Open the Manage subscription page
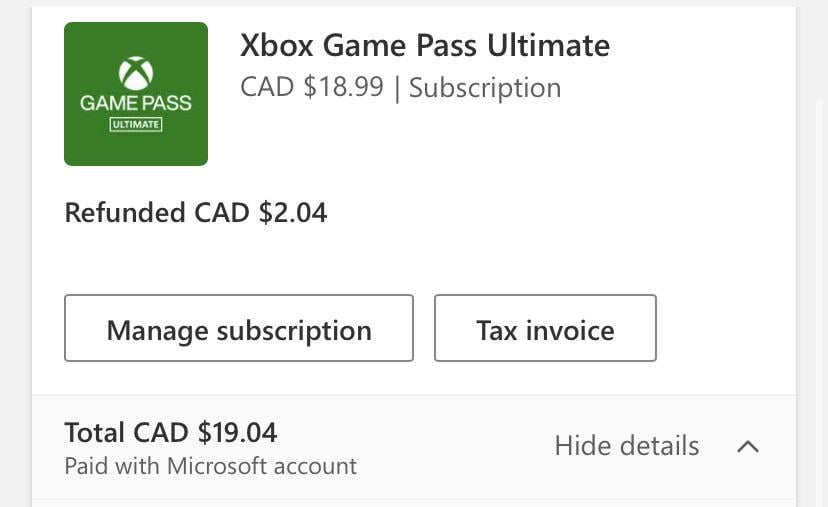 click(239, 328)
